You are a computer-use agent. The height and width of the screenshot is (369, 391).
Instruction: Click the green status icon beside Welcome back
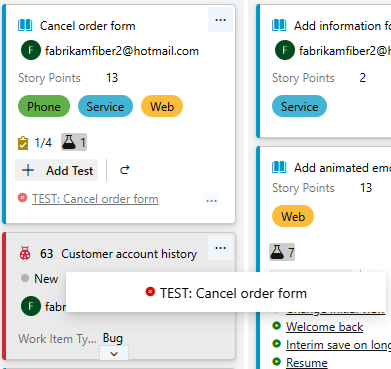(276, 325)
